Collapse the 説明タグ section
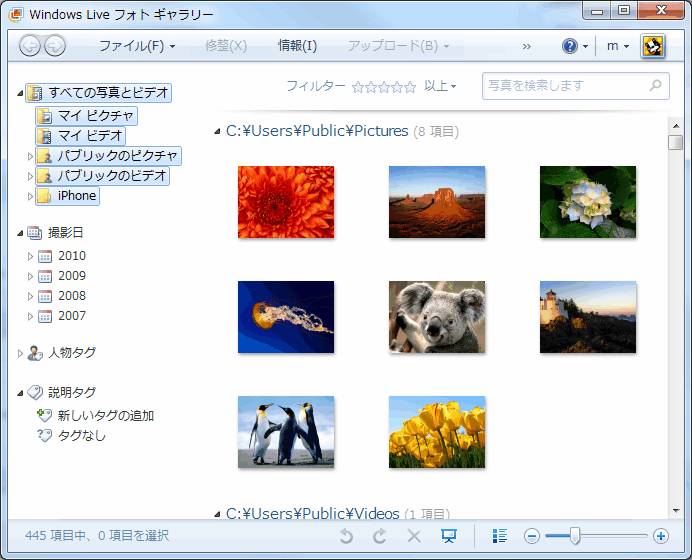692x560 pixels. (x=20, y=393)
